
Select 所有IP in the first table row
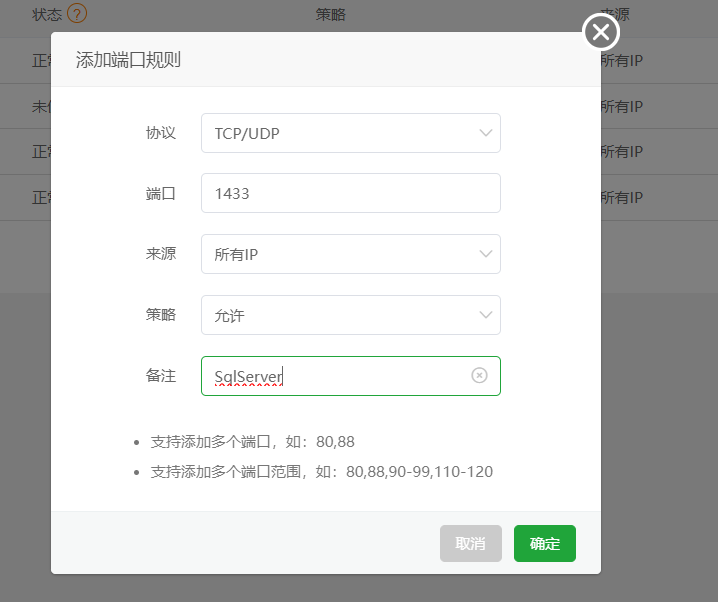click(x=622, y=61)
